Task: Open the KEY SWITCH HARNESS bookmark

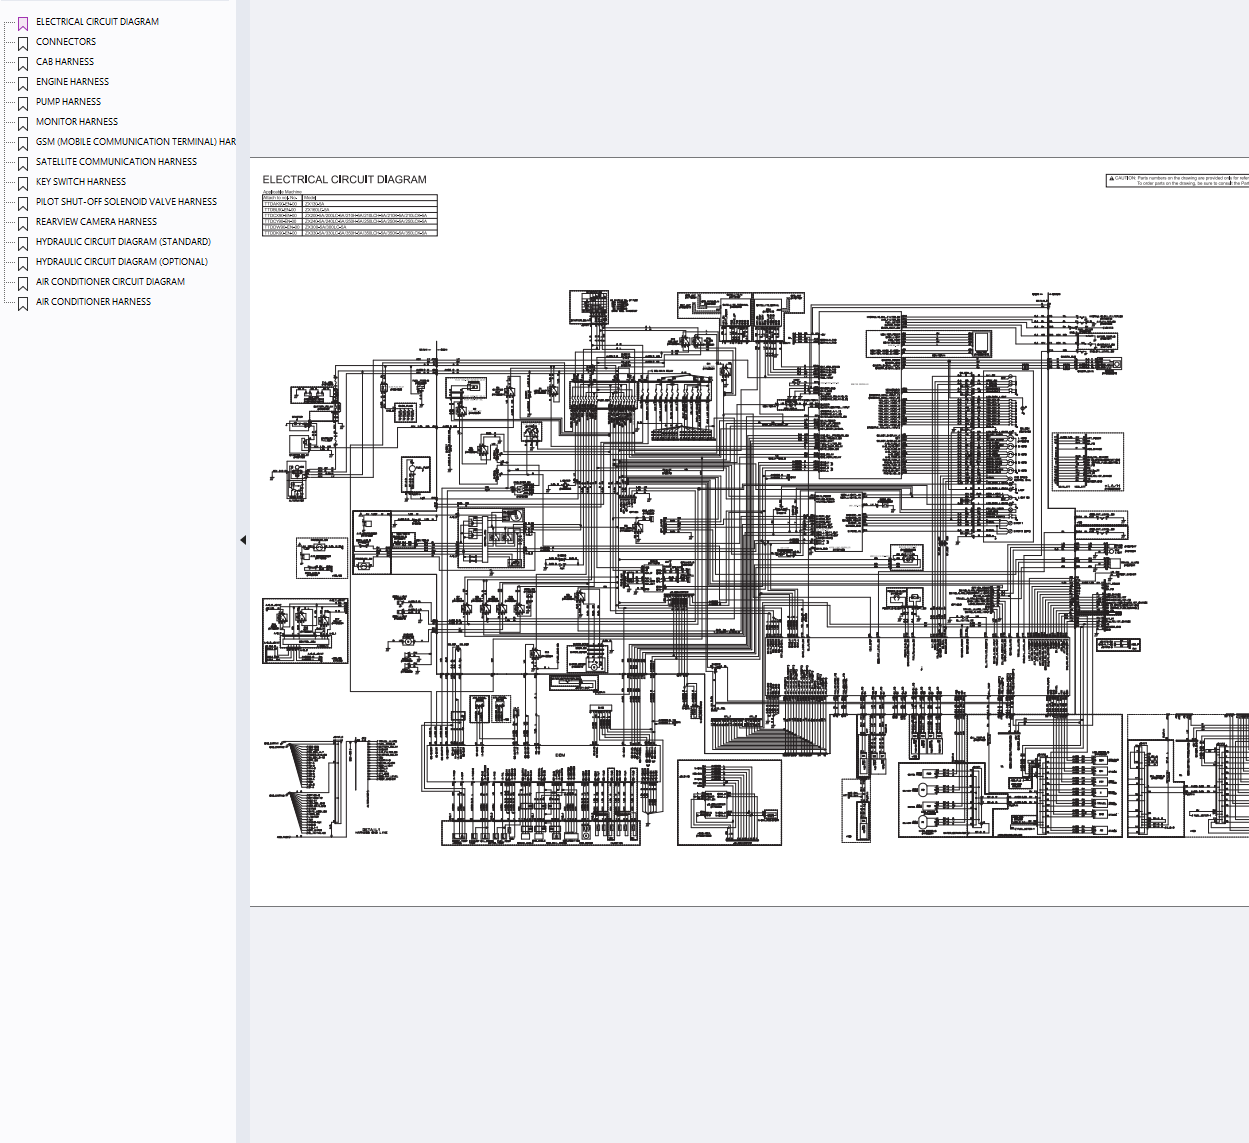Action: coord(81,182)
